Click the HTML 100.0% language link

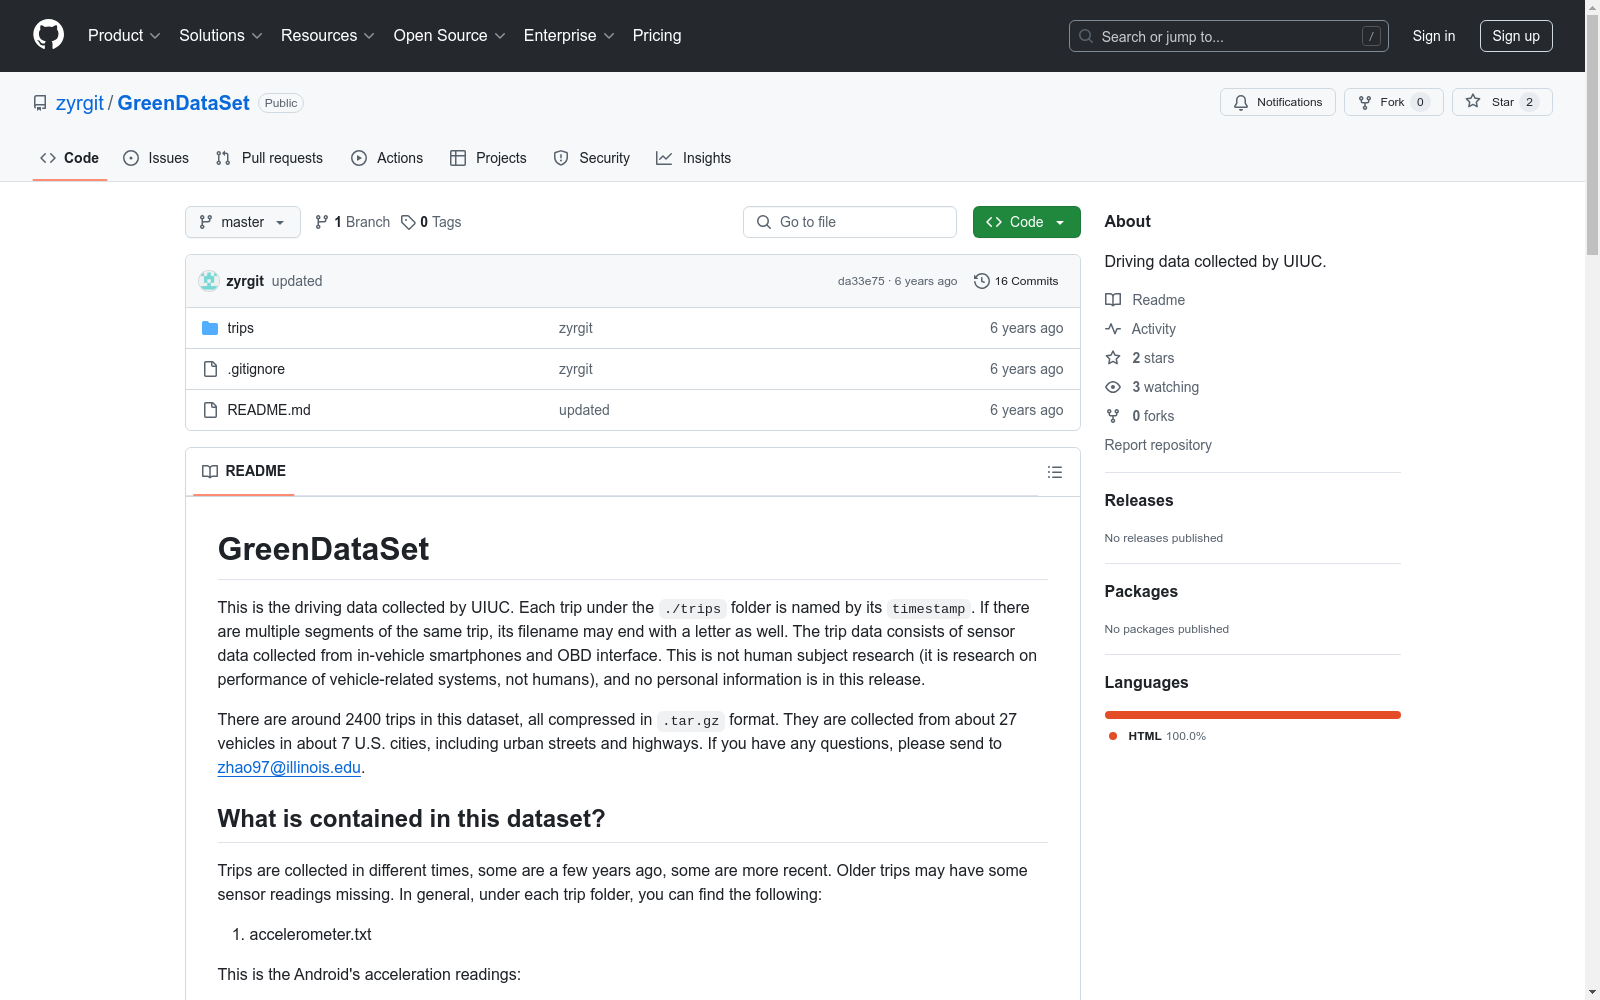(1157, 736)
